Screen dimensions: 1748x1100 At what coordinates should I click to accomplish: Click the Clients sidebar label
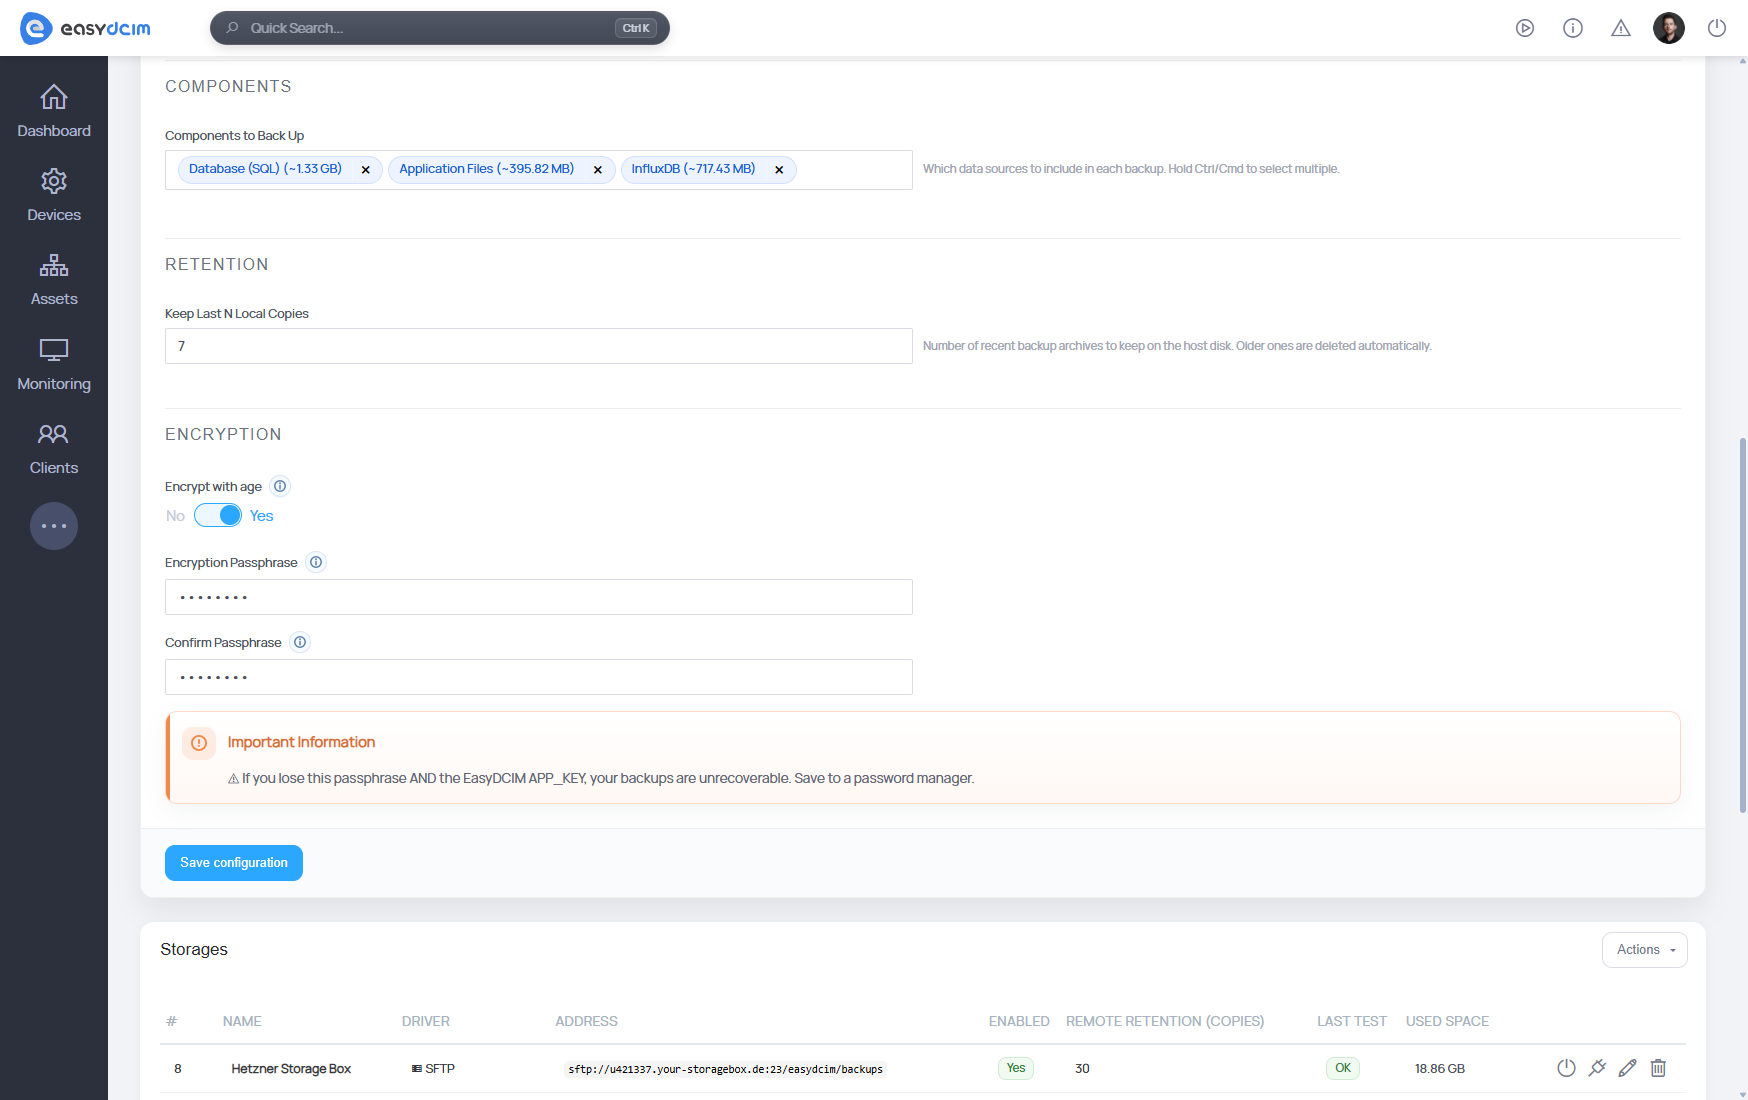click(54, 468)
